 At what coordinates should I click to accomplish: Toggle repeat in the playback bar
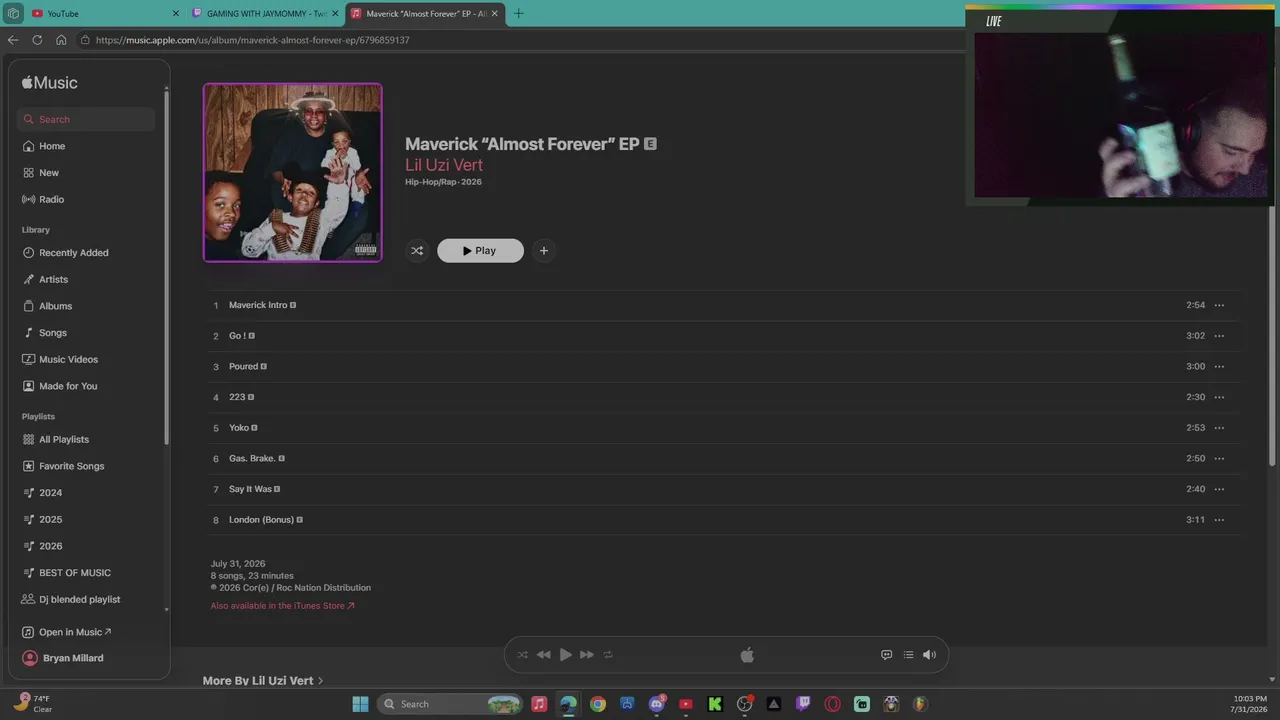tap(608, 655)
